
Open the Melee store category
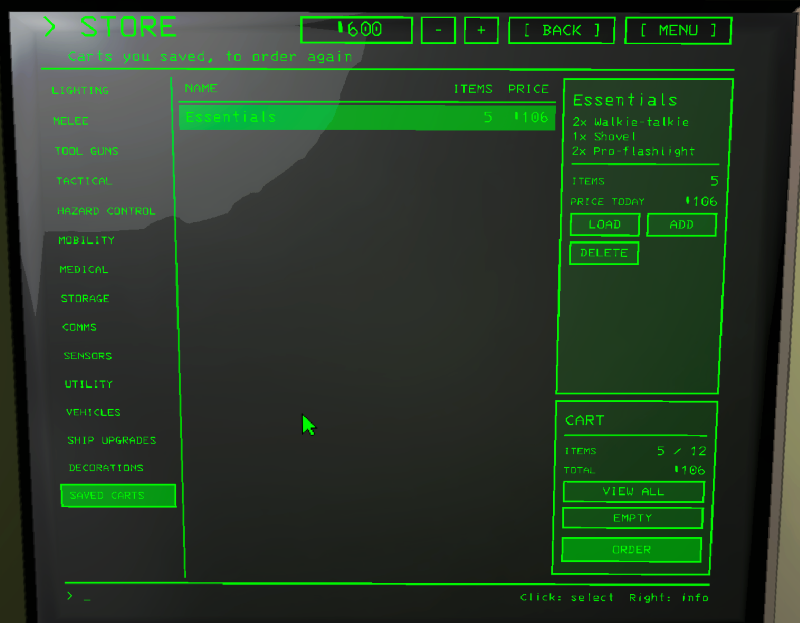click(x=71, y=121)
